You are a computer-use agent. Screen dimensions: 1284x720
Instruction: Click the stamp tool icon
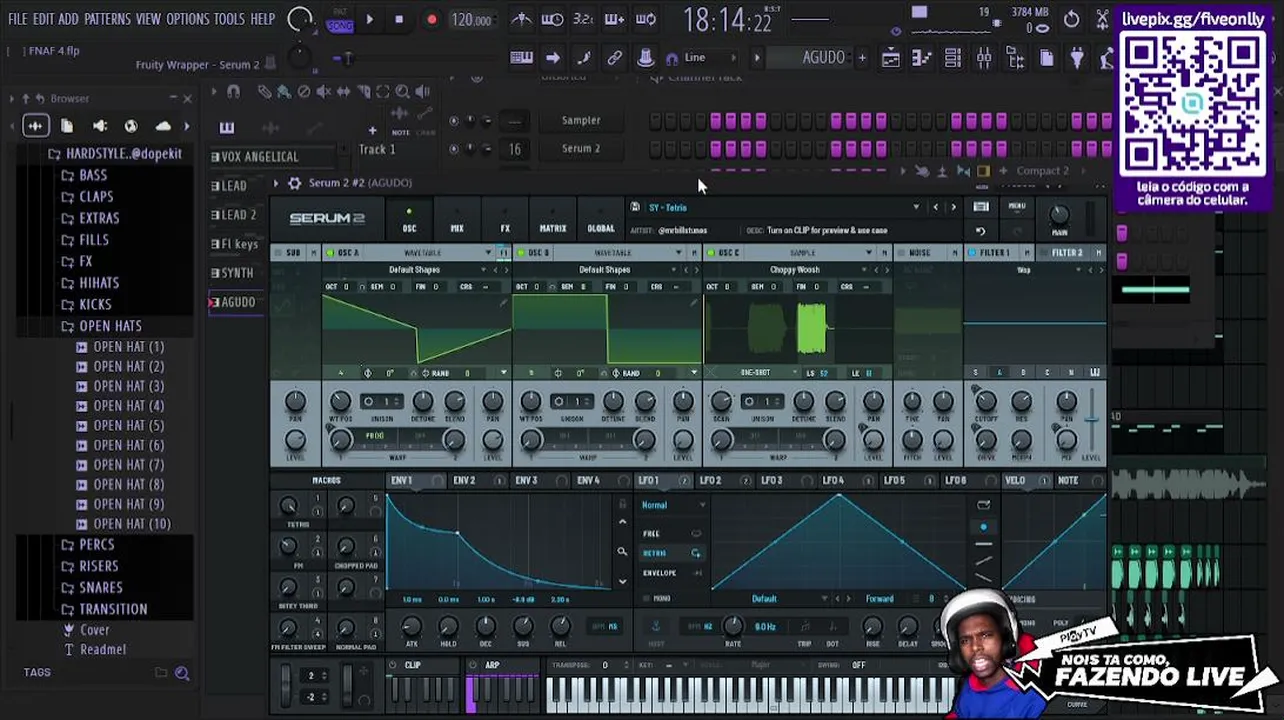[x=645, y=58]
